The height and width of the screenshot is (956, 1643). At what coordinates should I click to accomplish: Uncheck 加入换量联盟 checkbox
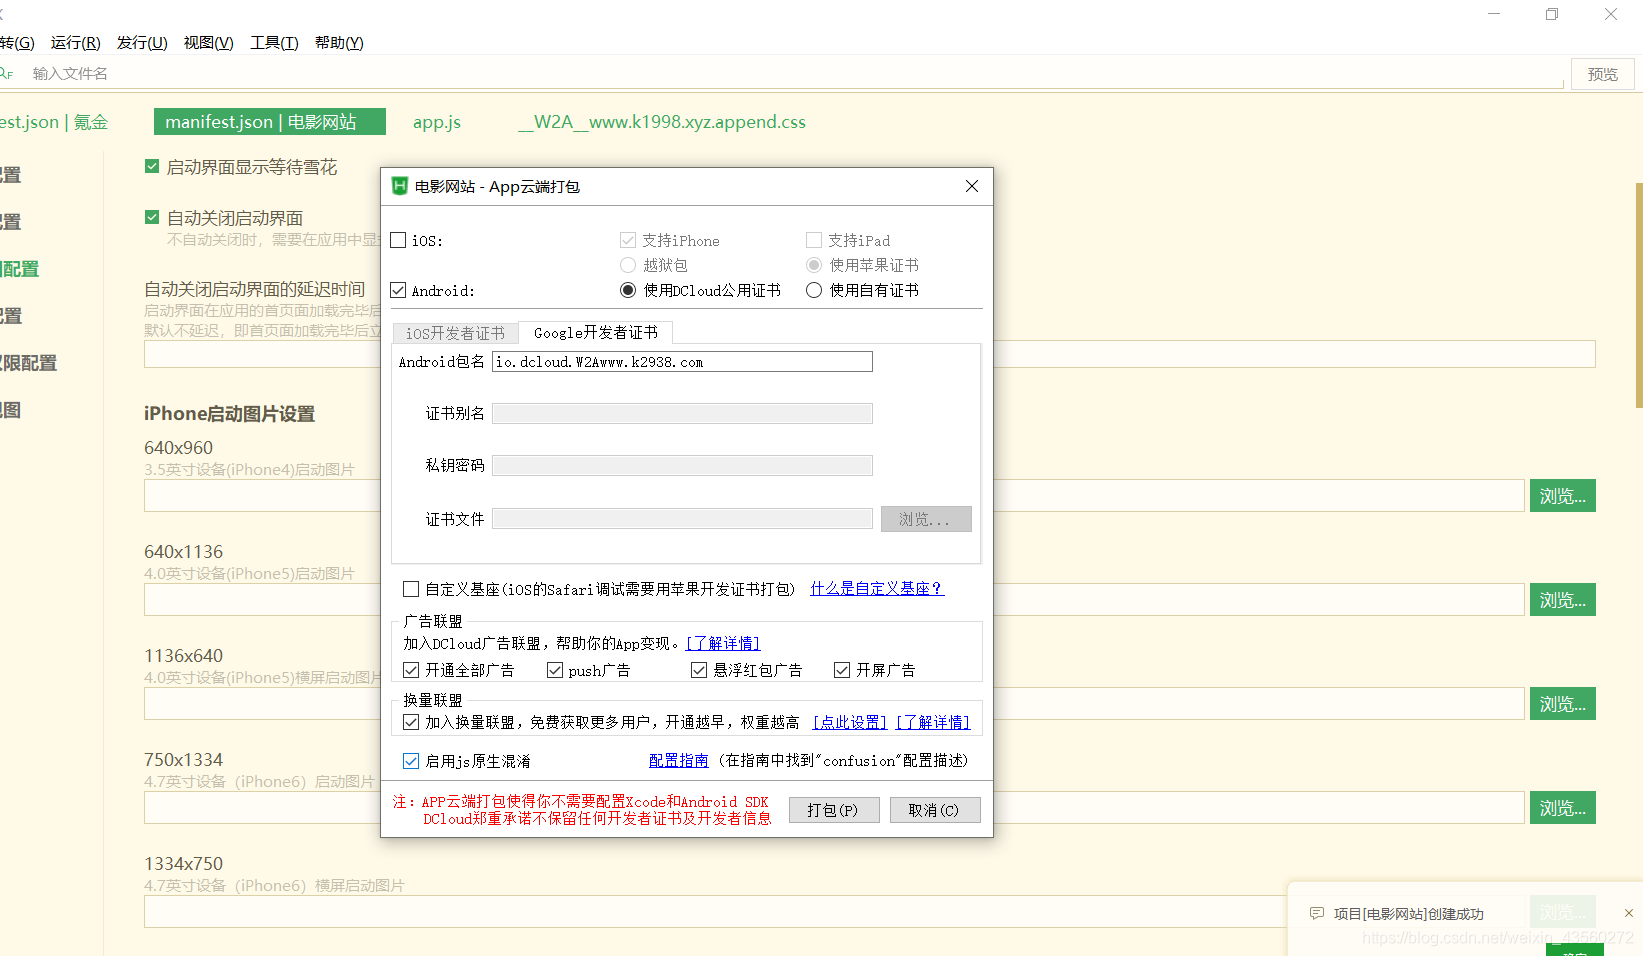[411, 722]
